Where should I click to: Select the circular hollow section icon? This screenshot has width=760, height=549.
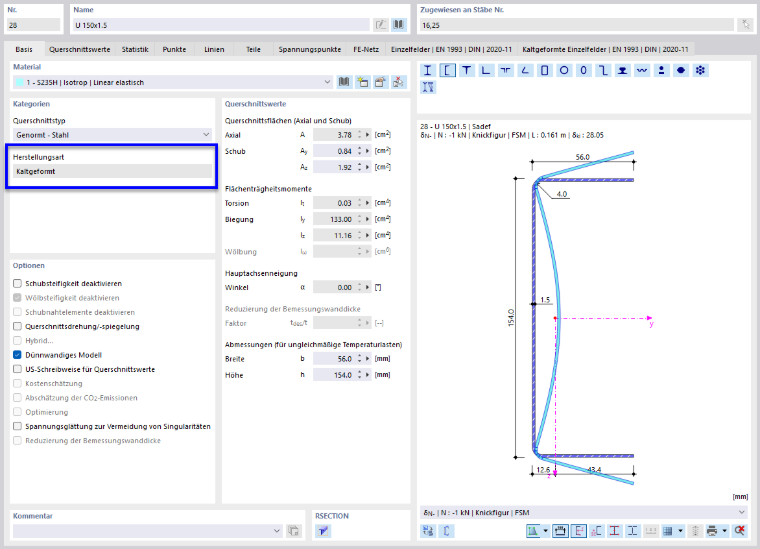click(564, 70)
